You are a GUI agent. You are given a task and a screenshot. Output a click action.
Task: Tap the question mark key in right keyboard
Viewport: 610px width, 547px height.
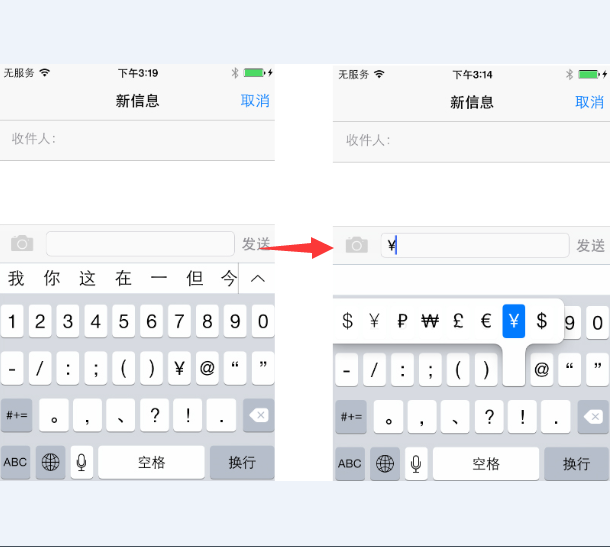pos(489,417)
